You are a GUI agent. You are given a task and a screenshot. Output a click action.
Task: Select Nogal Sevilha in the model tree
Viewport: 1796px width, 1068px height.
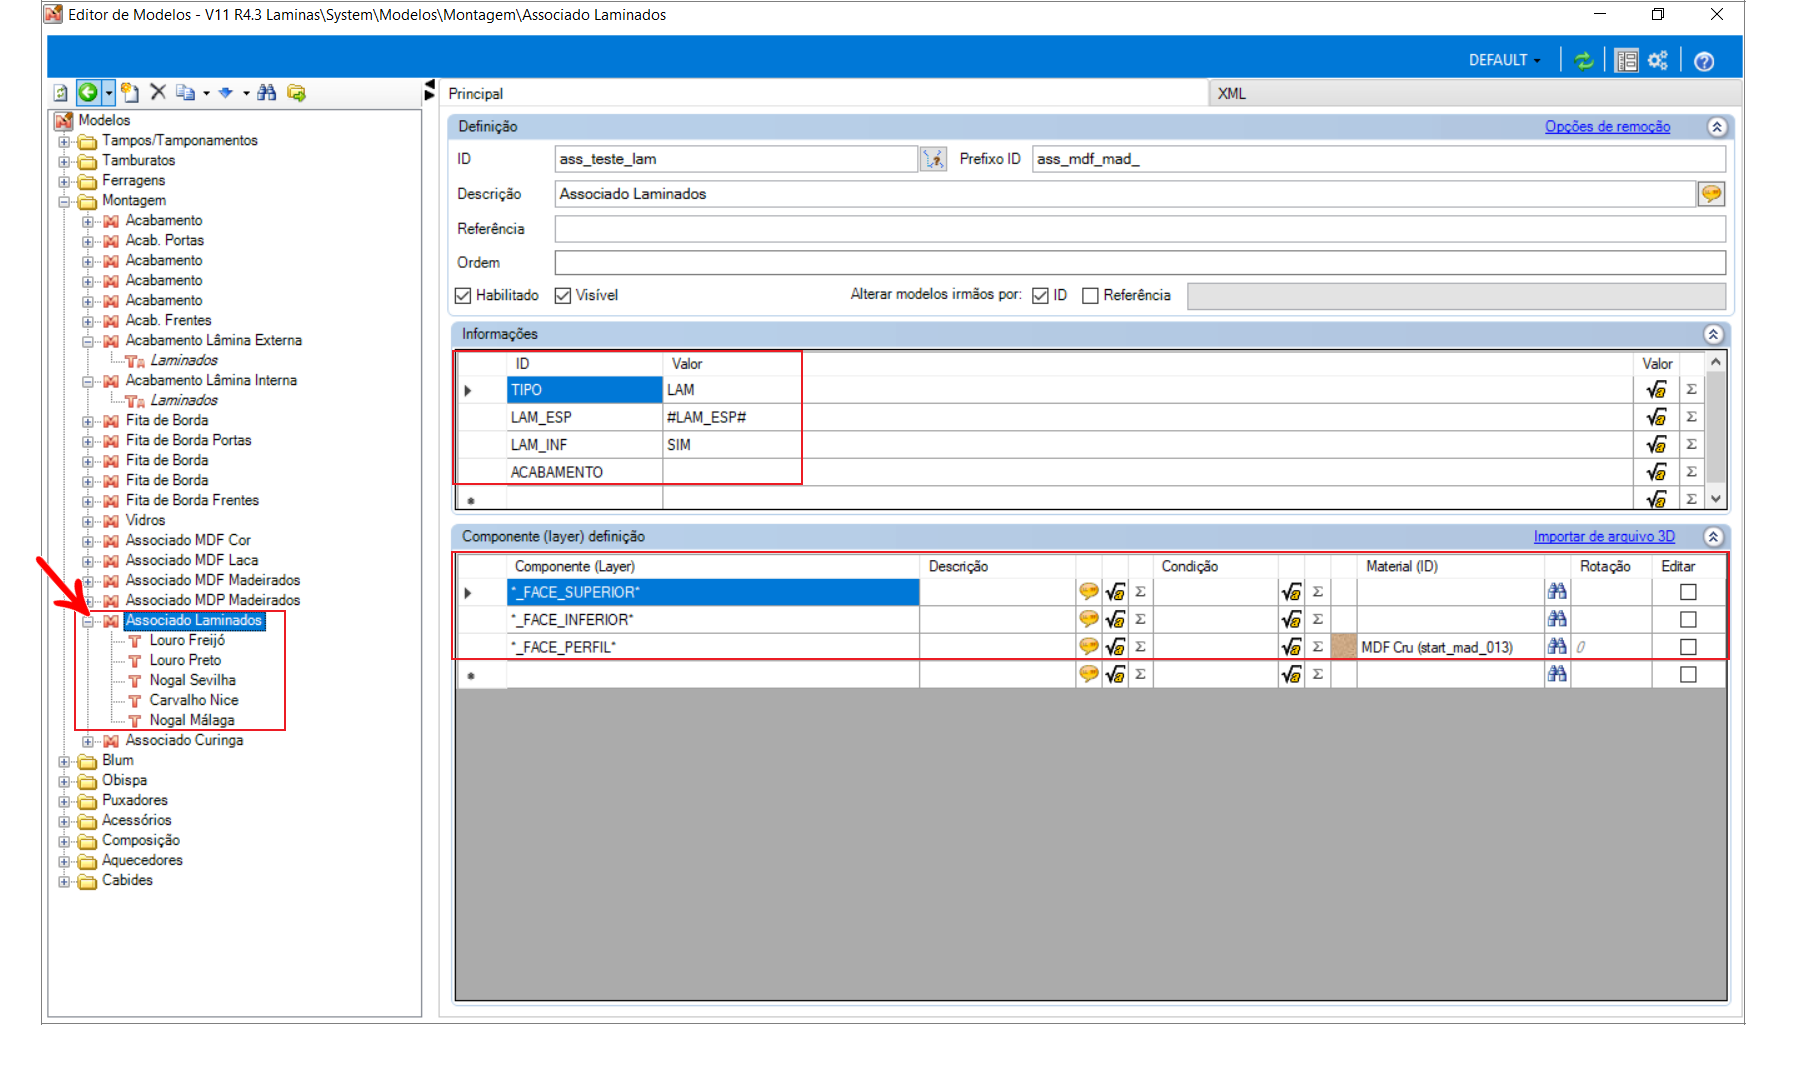(x=192, y=680)
